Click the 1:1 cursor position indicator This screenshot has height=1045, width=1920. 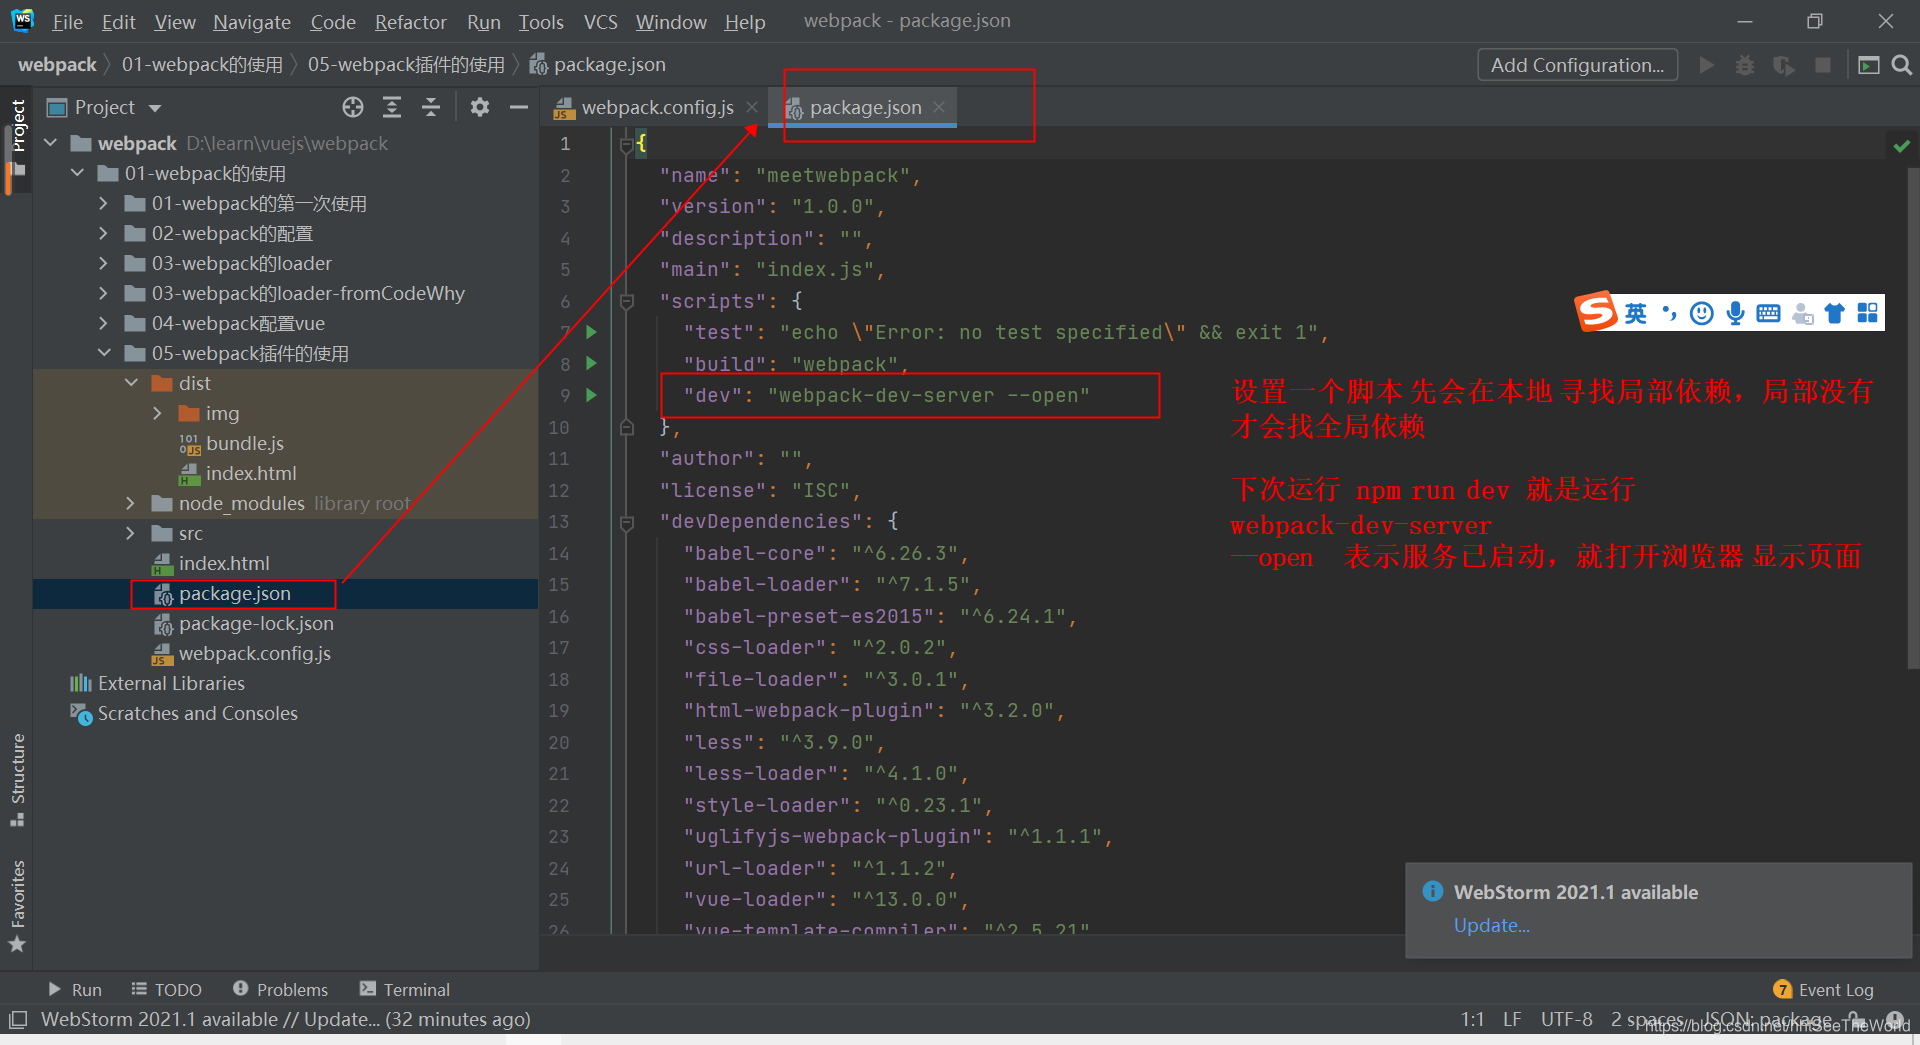tap(1472, 1019)
